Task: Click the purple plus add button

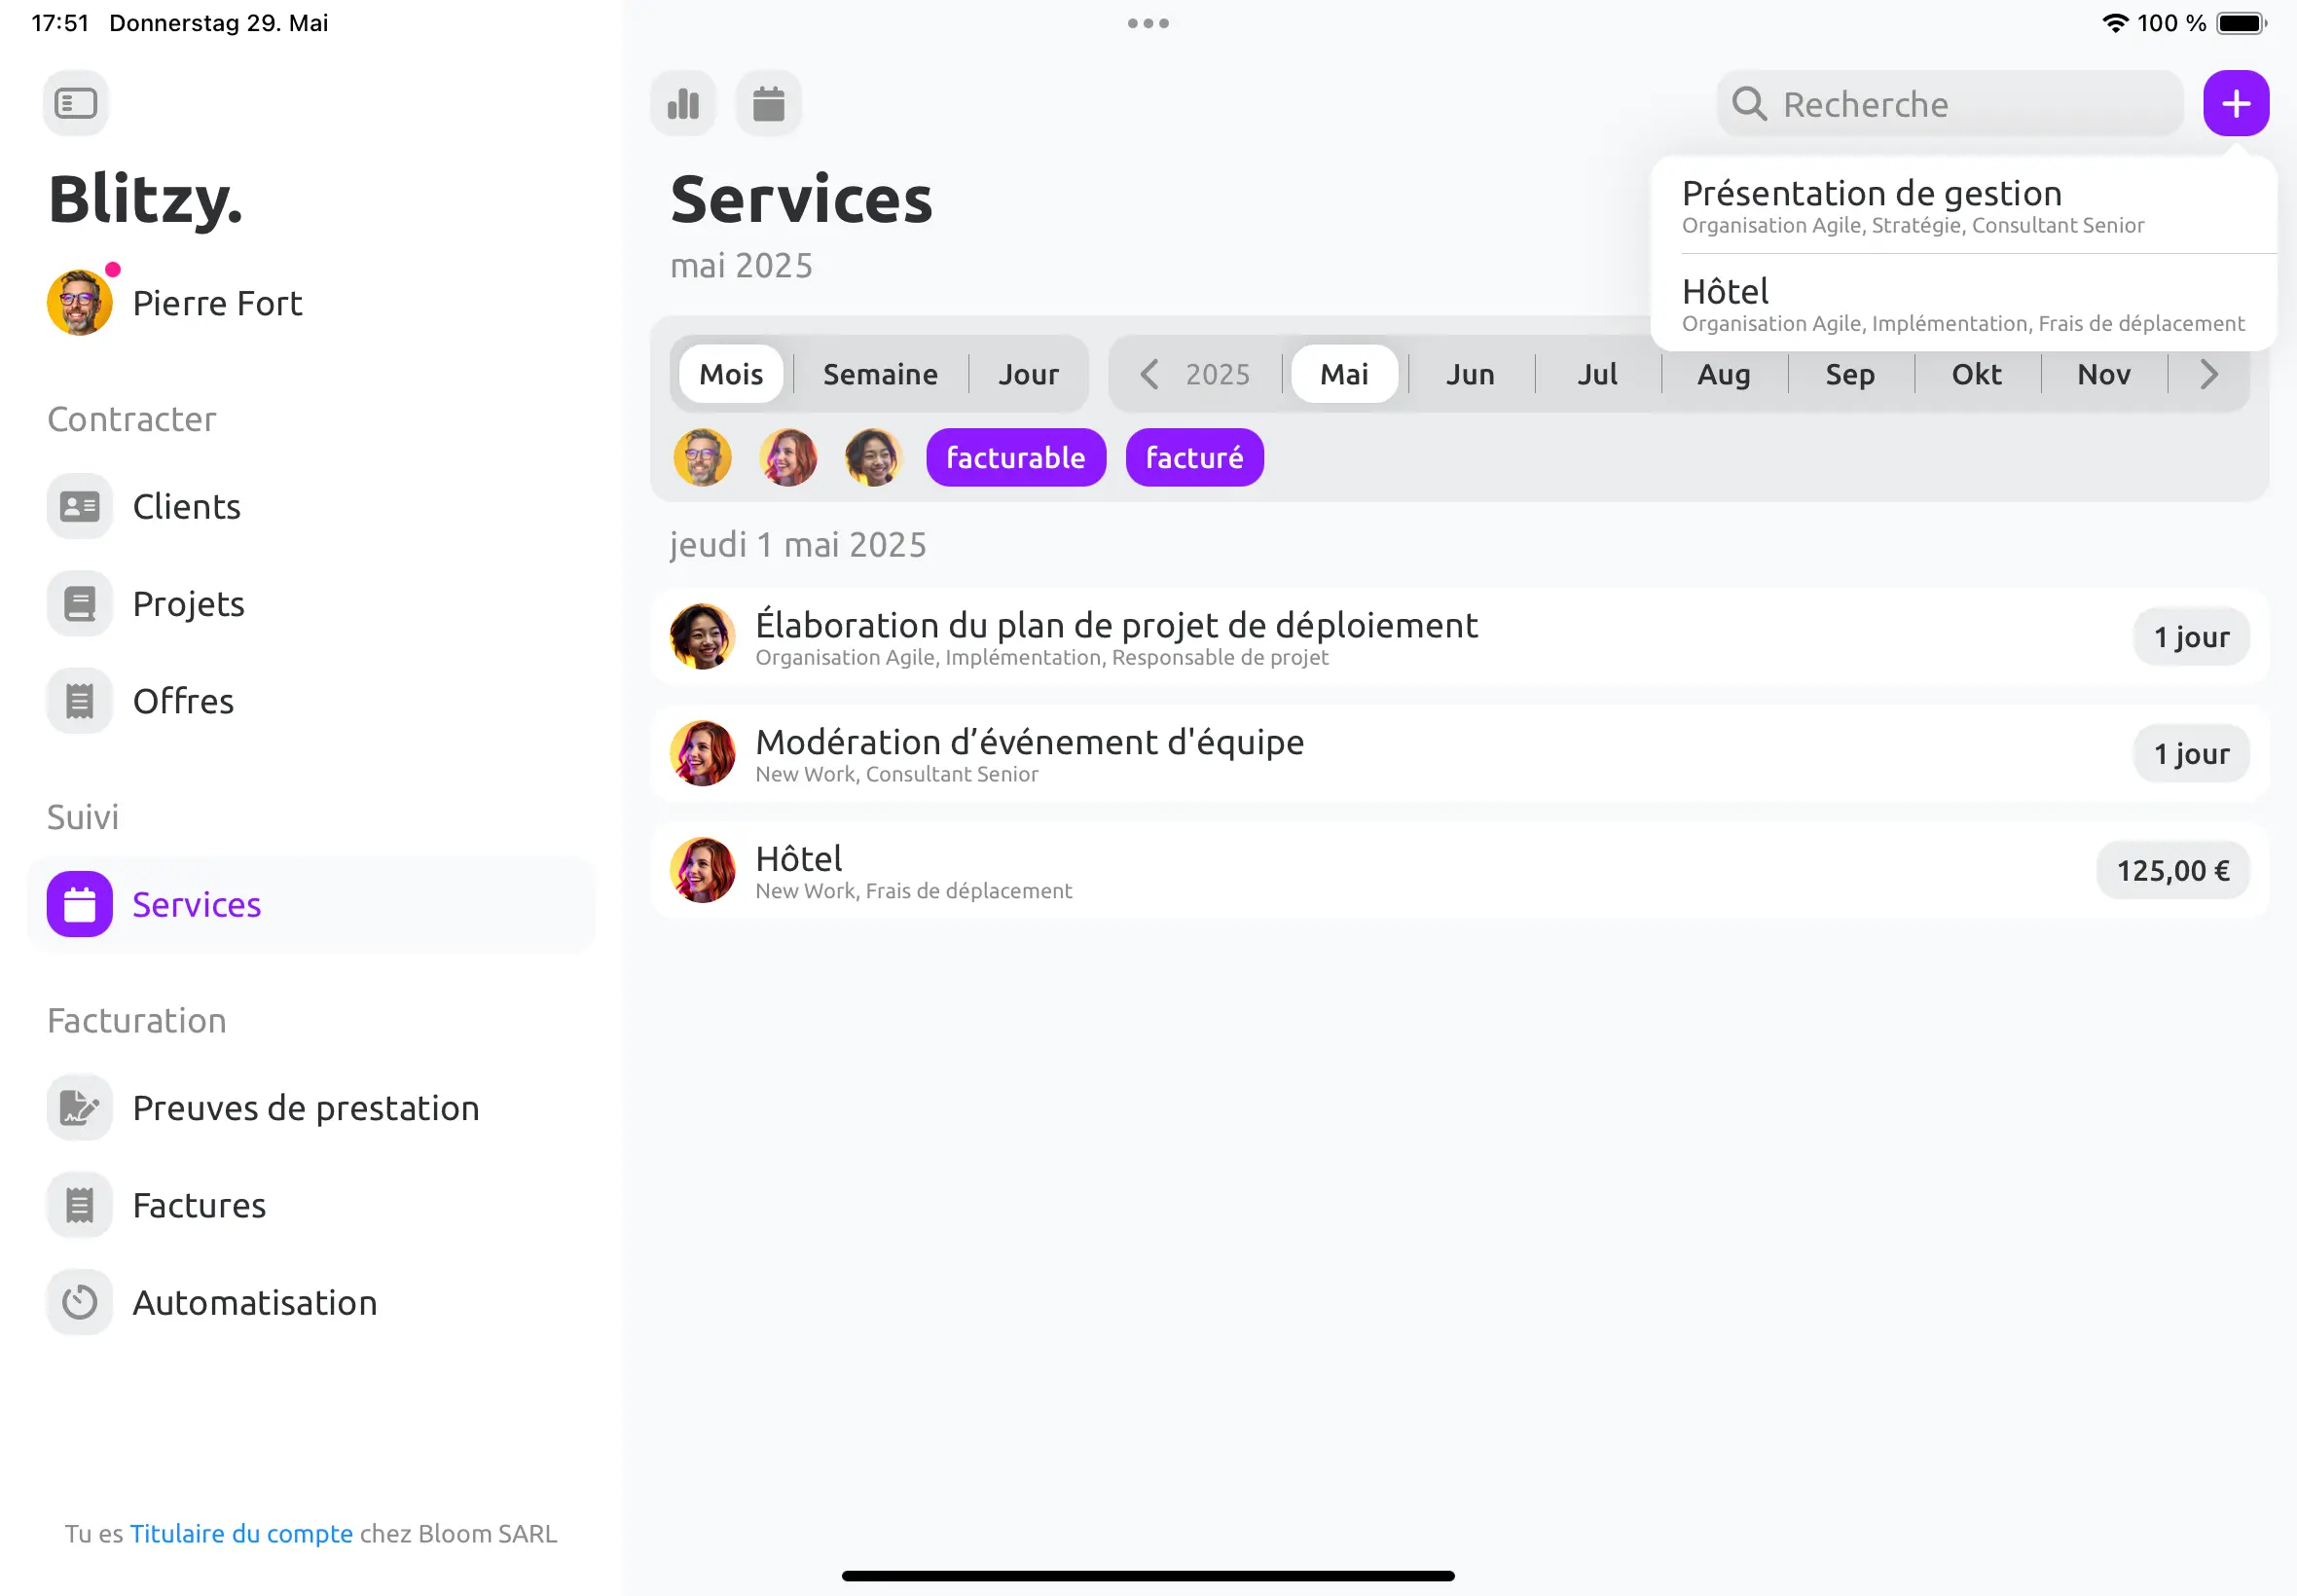Action: pos(2235,103)
